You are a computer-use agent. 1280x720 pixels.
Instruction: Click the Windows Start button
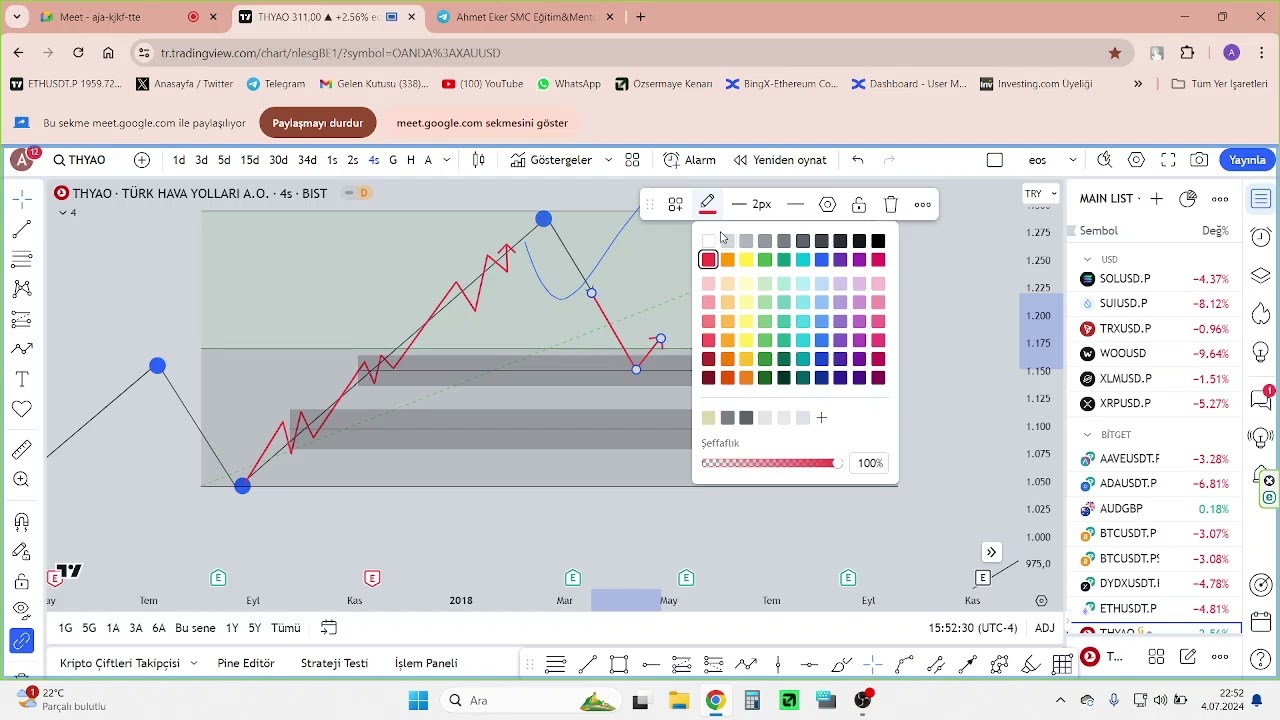(418, 700)
